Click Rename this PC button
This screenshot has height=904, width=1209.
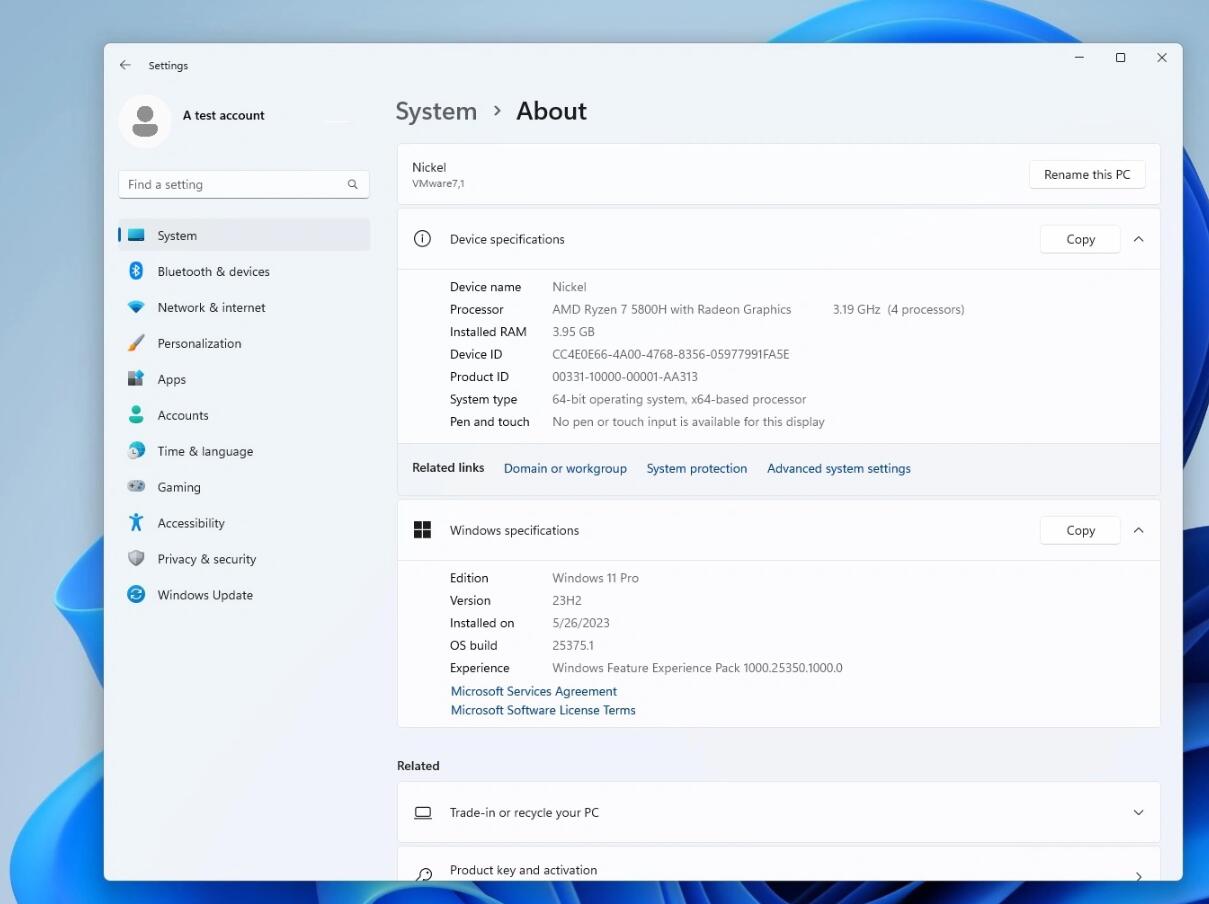pos(1087,174)
